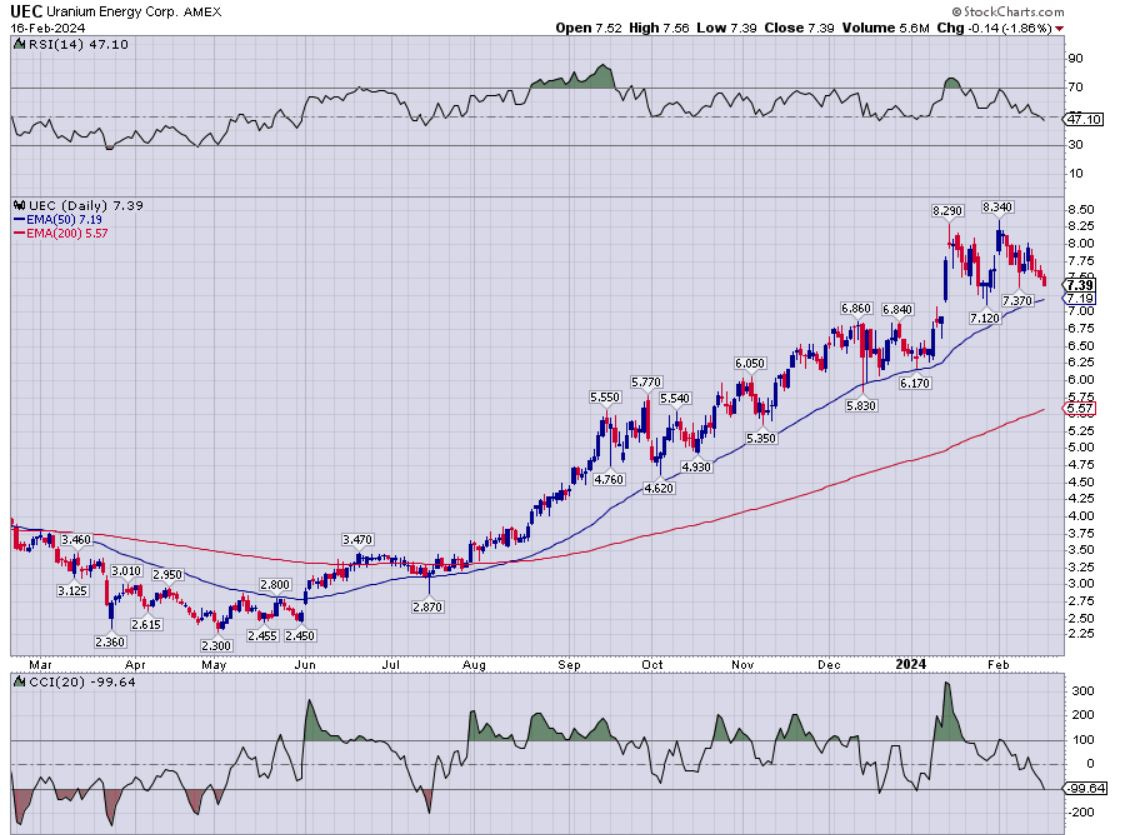Click the 7.120 low price label
This screenshot has height=835, width=1123.
tap(985, 318)
